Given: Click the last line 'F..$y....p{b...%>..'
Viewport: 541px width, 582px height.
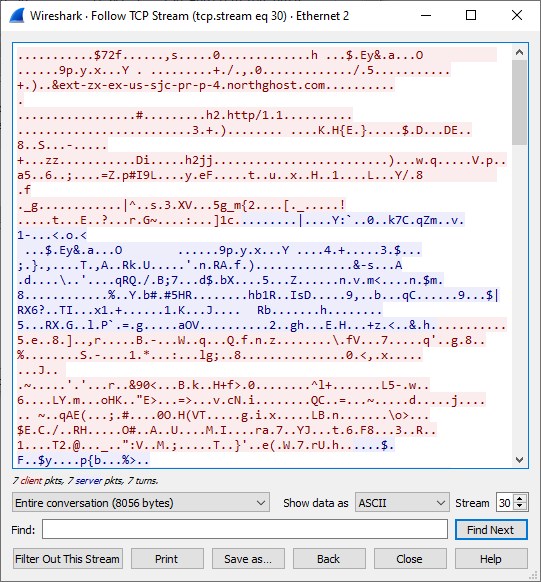Looking at the screenshot, I should (x=83, y=460).
